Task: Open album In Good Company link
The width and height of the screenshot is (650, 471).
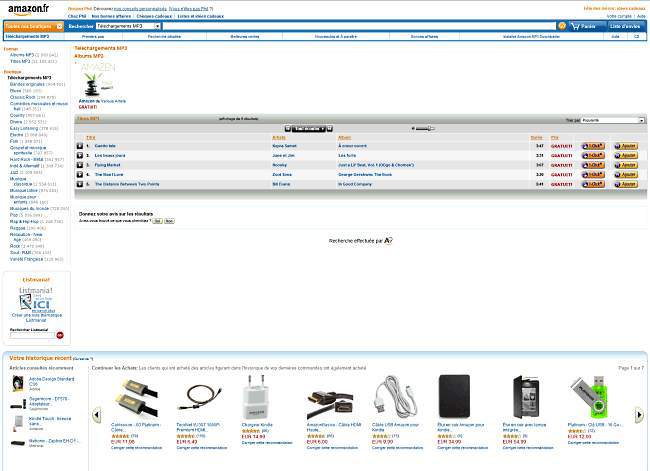Action: (x=355, y=184)
